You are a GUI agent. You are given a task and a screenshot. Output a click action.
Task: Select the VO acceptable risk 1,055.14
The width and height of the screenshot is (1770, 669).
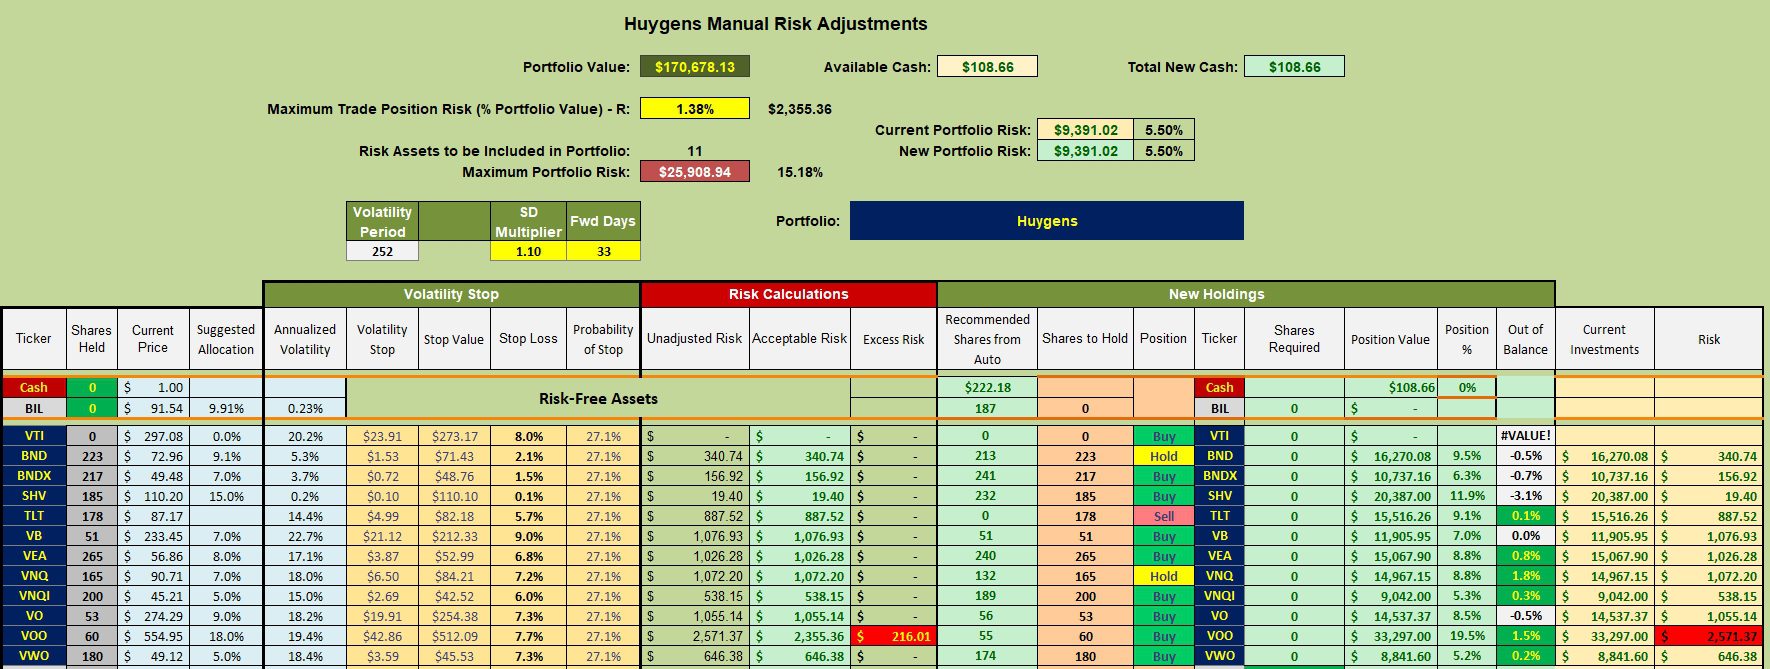click(x=800, y=616)
